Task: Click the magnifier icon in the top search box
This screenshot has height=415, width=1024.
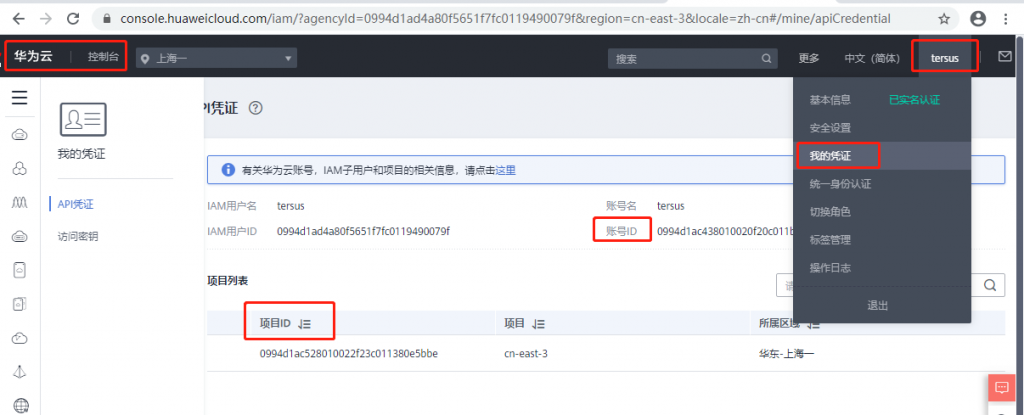Action: coord(767,58)
